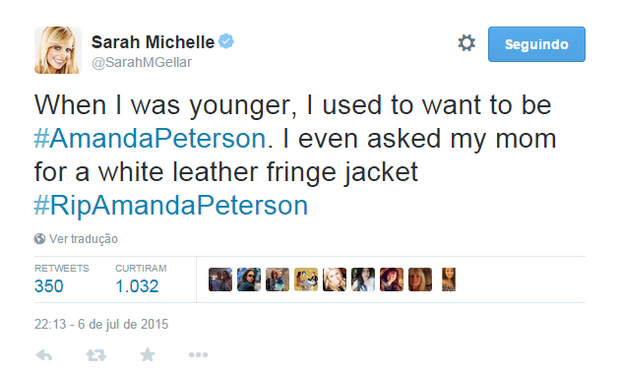Click the Sarah Michelle display name
620x373 pixels.
pos(153,42)
